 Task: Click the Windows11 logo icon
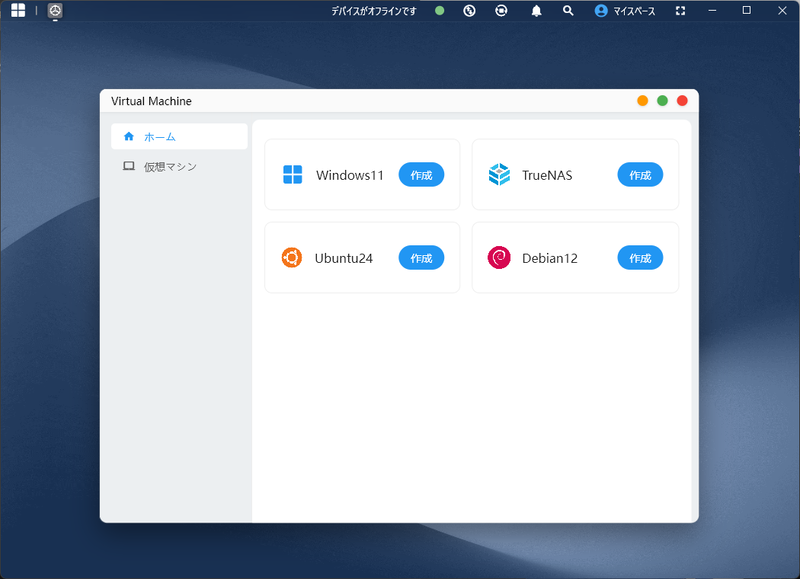pyautogui.click(x=292, y=174)
